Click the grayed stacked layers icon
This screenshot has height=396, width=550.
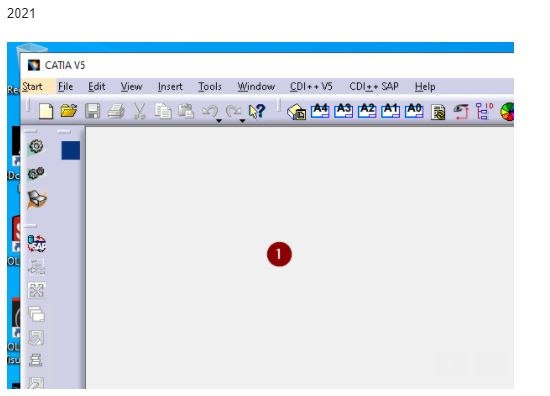[x=36, y=360]
